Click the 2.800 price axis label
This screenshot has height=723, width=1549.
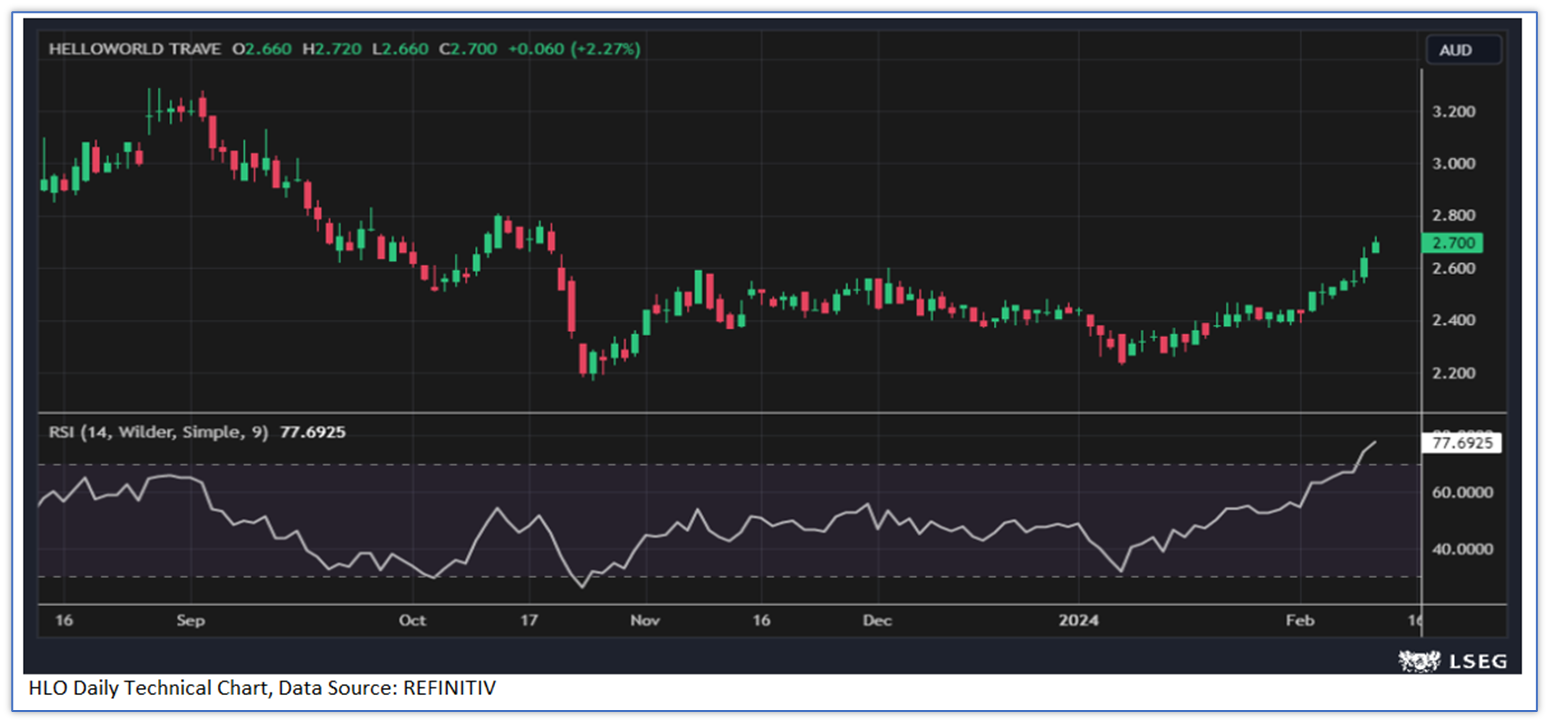coord(1455,216)
